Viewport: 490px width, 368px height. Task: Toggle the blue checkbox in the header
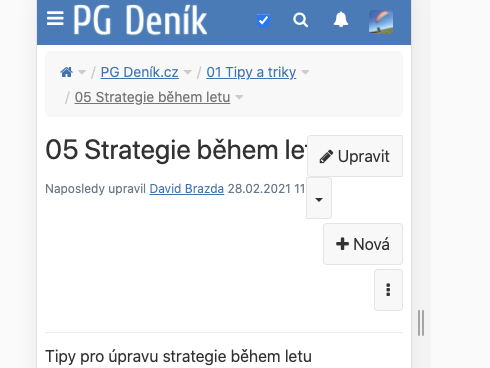tap(263, 20)
